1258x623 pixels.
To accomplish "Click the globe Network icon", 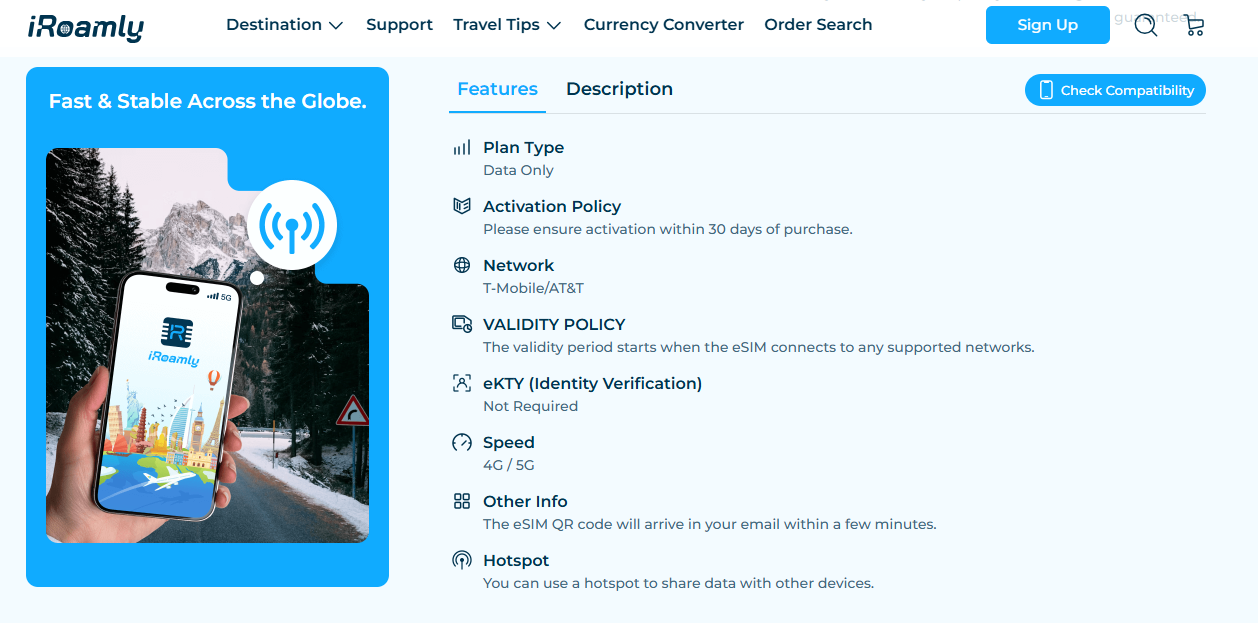I will click(462, 265).
